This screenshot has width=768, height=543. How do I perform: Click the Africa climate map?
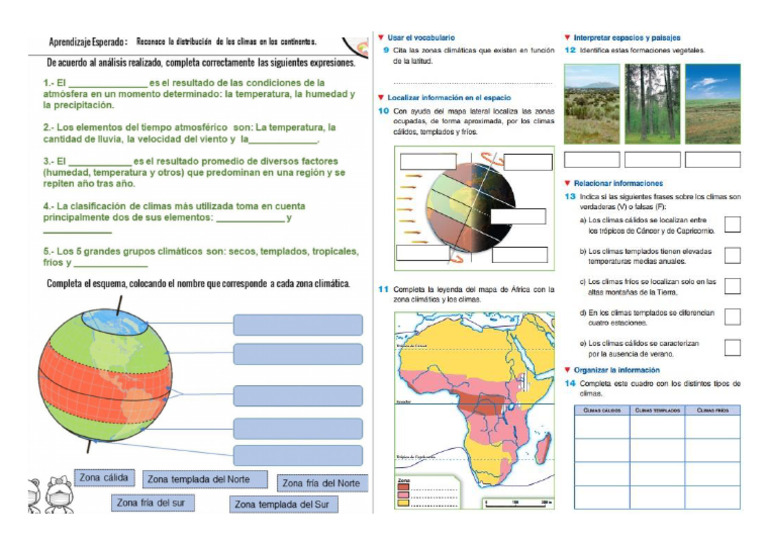pyautogui.click(x=474, y=411)
